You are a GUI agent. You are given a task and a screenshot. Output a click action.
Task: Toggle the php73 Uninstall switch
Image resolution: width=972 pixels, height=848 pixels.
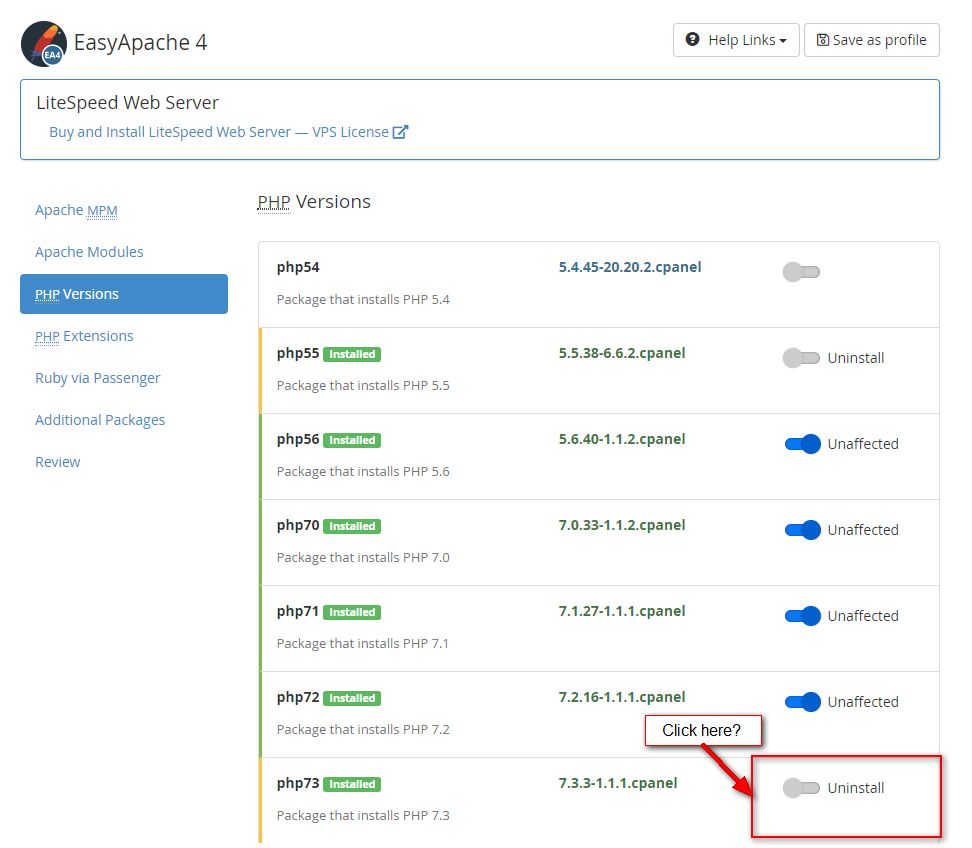(801, 788)
